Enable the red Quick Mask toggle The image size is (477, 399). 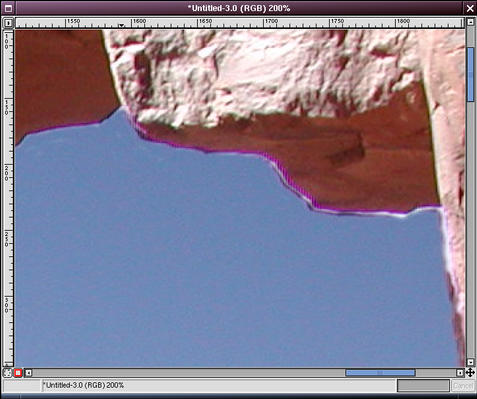18,373
